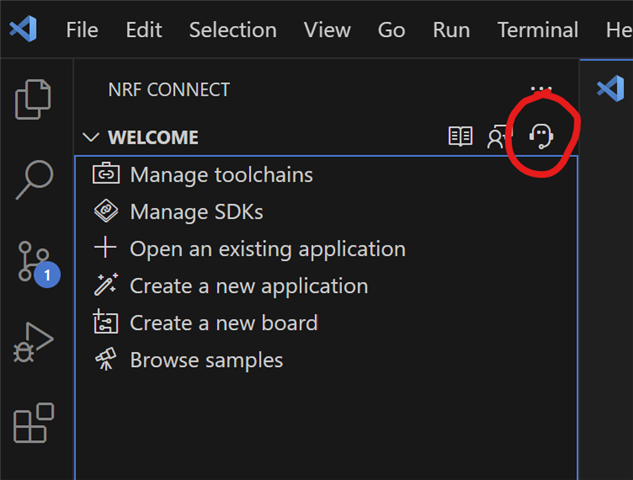Collapse the WELCOME section chevron
The height and width of the screenshot is (480, 633).
click(x=91, y=137)
